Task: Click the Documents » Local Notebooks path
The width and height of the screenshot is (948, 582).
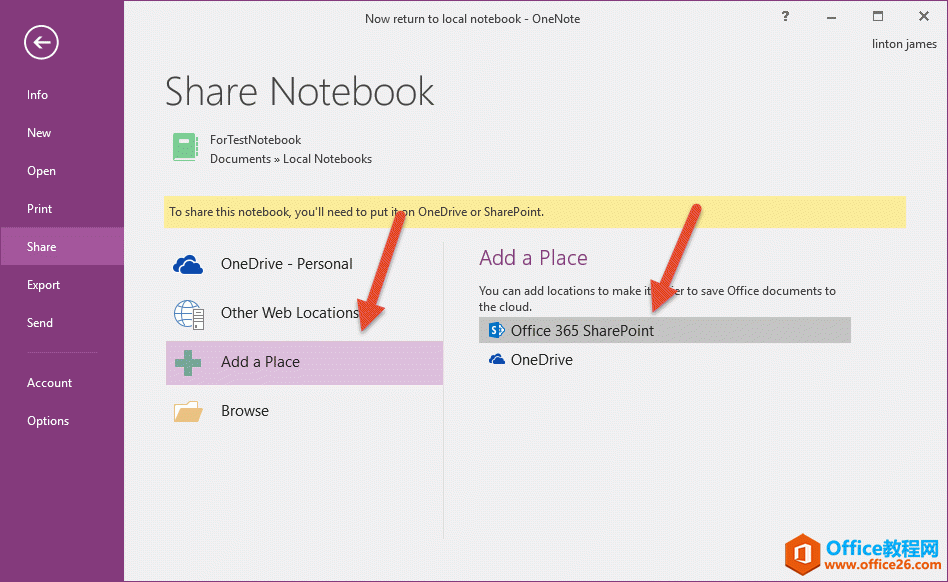Action: [x=291, y=159]
